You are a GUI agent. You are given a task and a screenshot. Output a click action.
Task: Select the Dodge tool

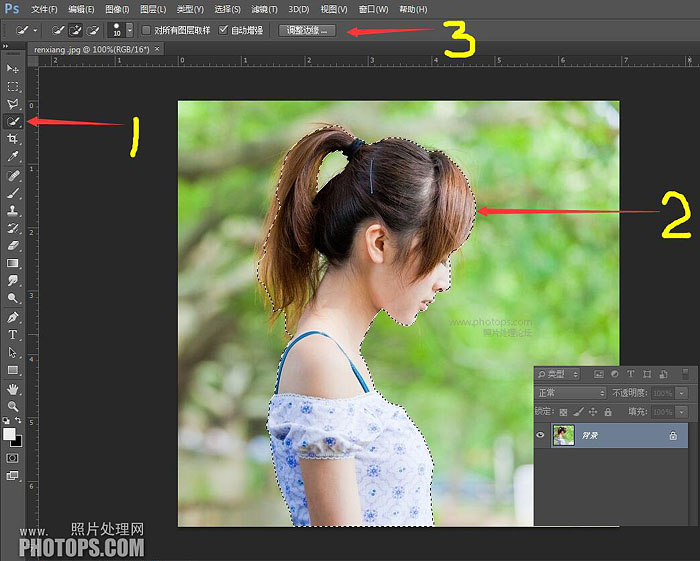click(x=12, y=298)
